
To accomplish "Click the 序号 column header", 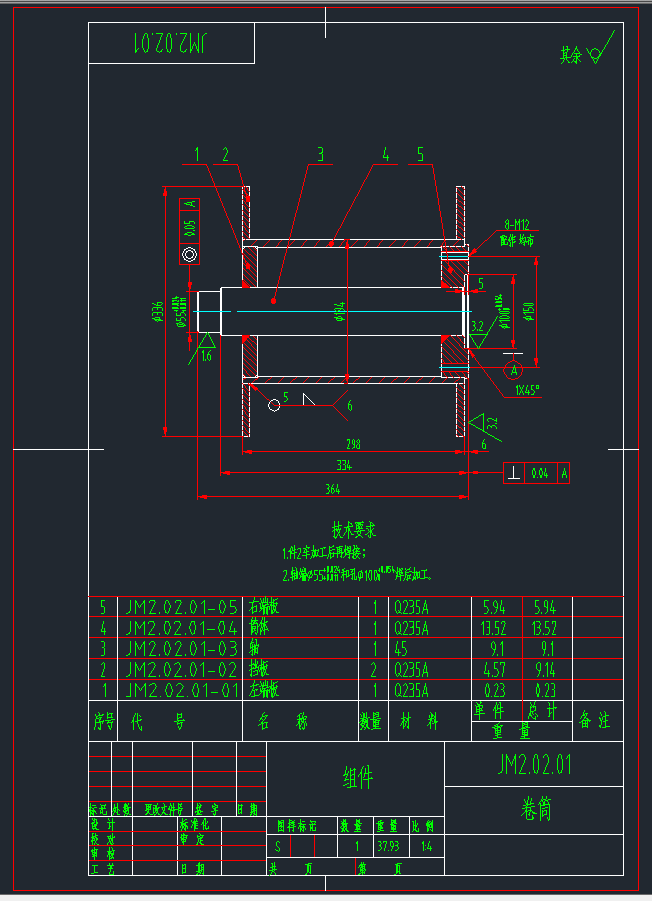I will [x=103, y=721].
